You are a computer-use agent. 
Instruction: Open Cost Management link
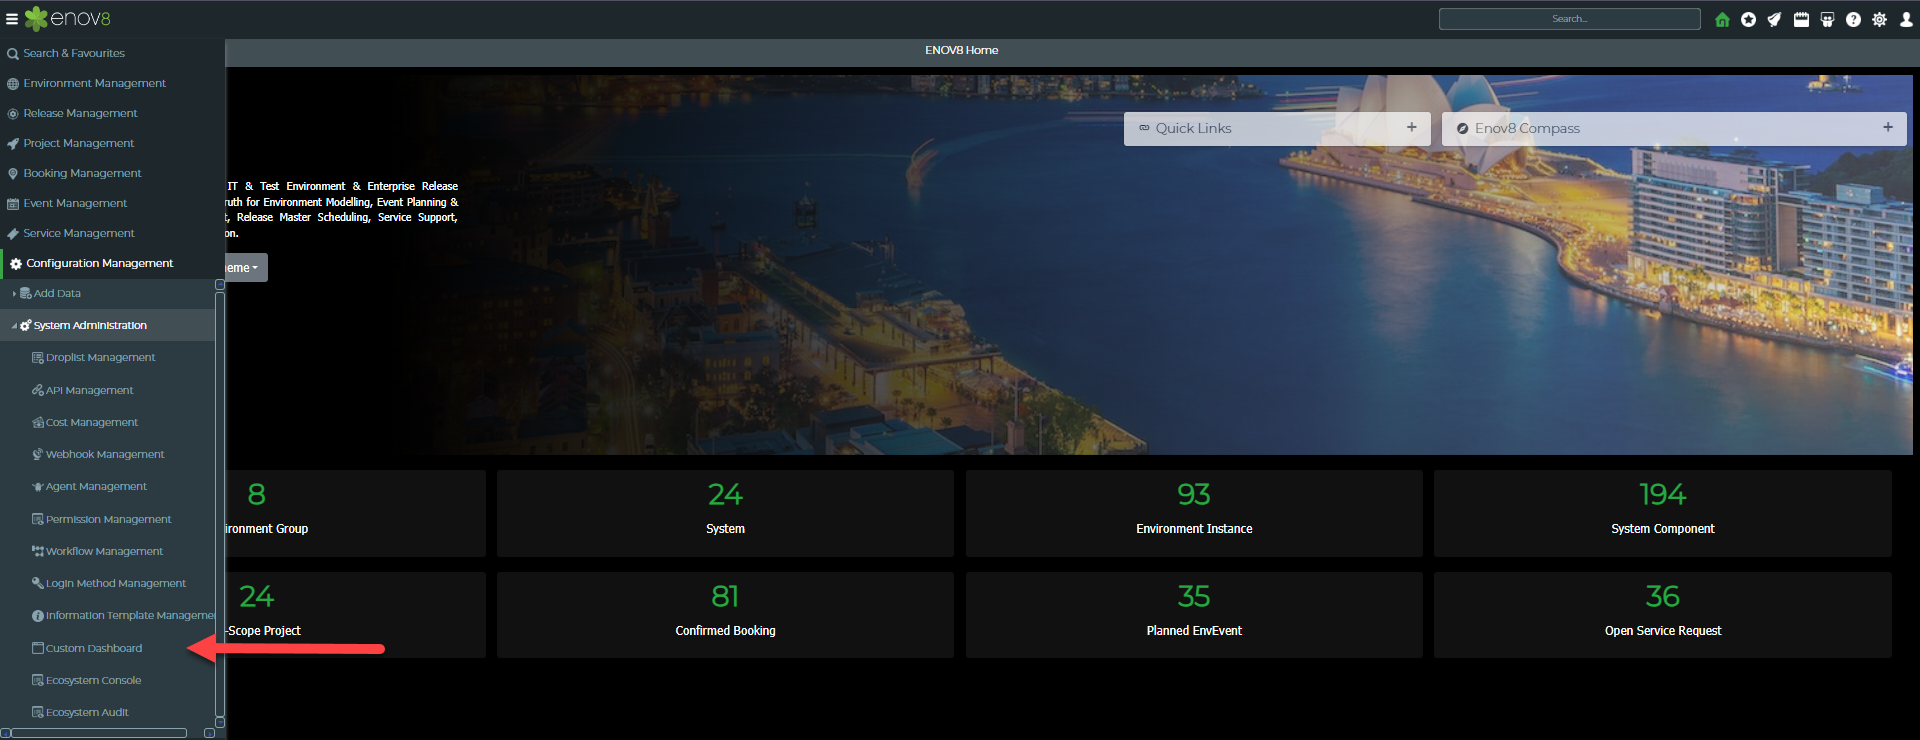pyautogui.click(x=92, y=422)
